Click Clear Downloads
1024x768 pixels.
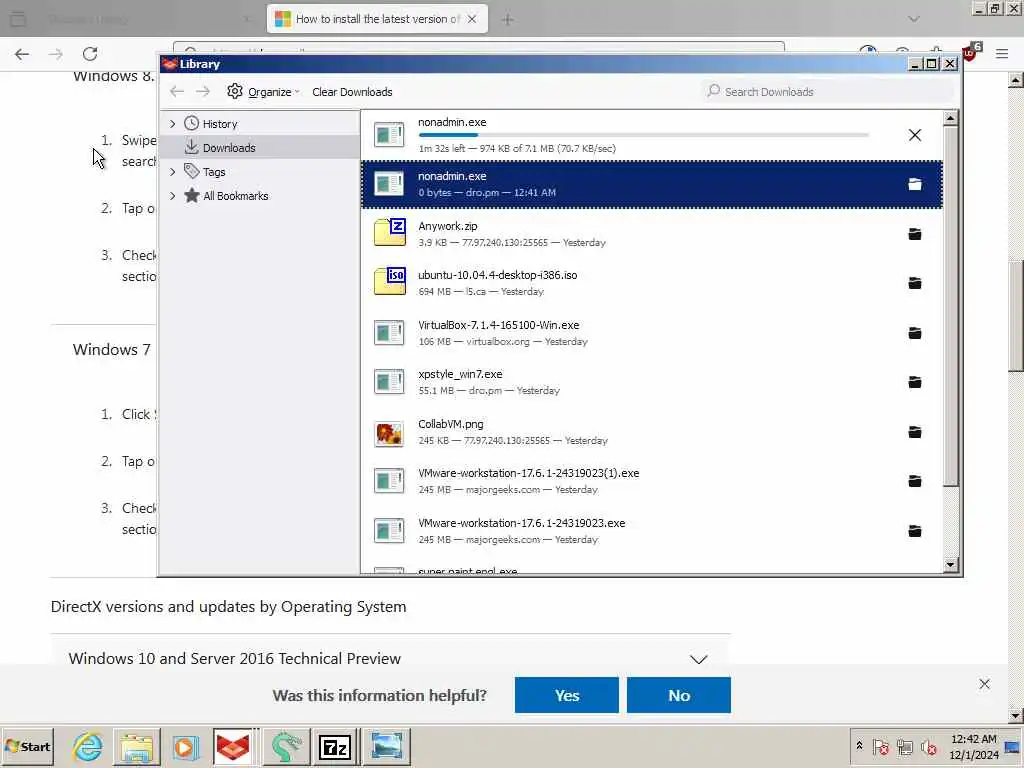(352, 92)
